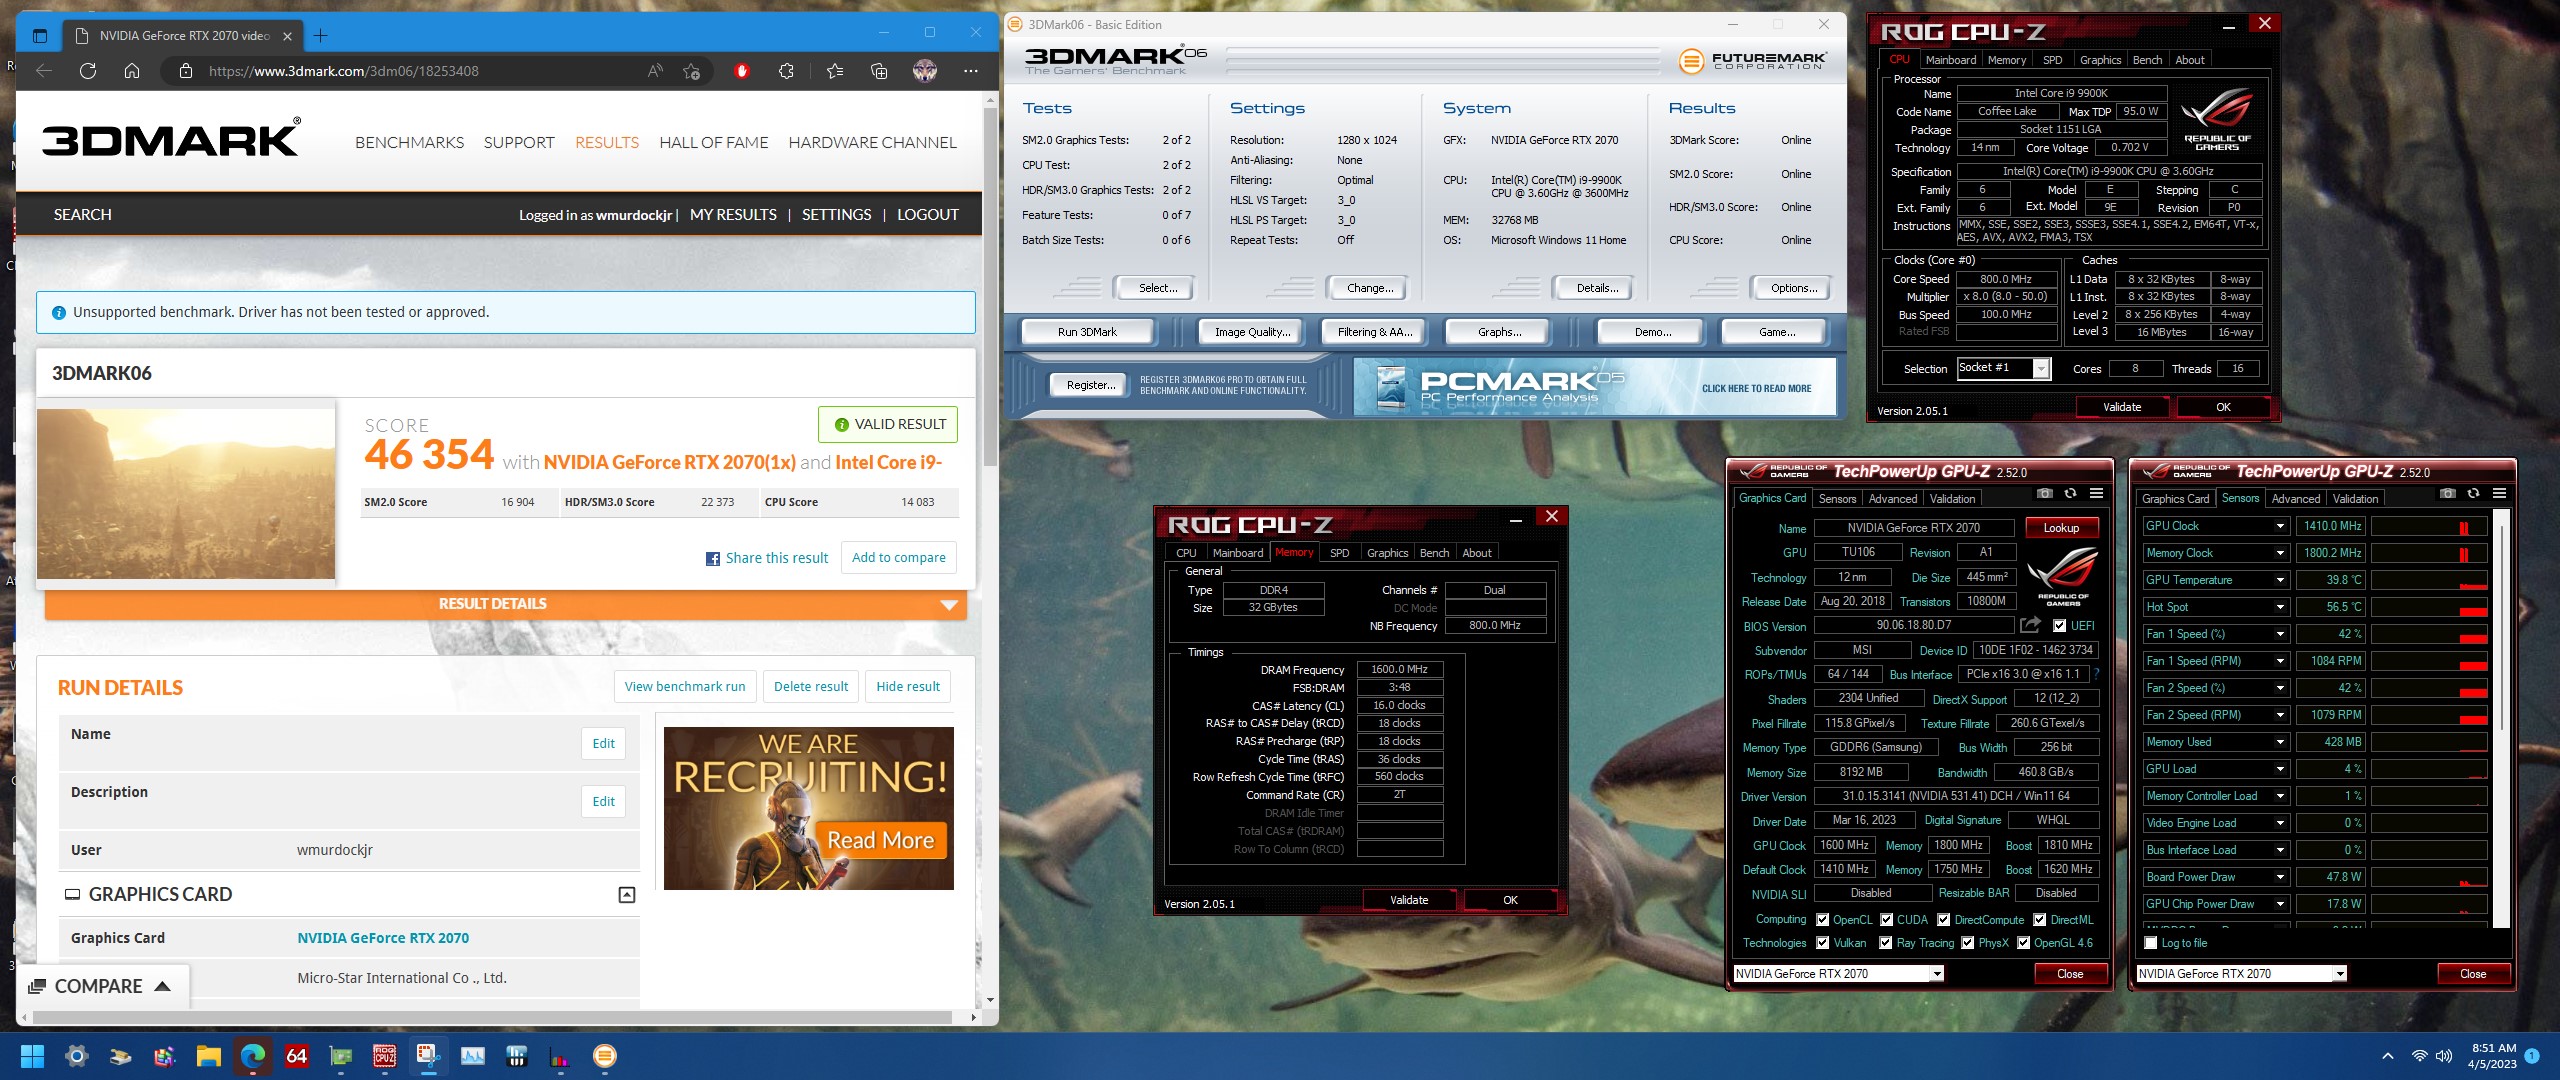Click the 3DMark06 result thumbnail image

point(186,493)
